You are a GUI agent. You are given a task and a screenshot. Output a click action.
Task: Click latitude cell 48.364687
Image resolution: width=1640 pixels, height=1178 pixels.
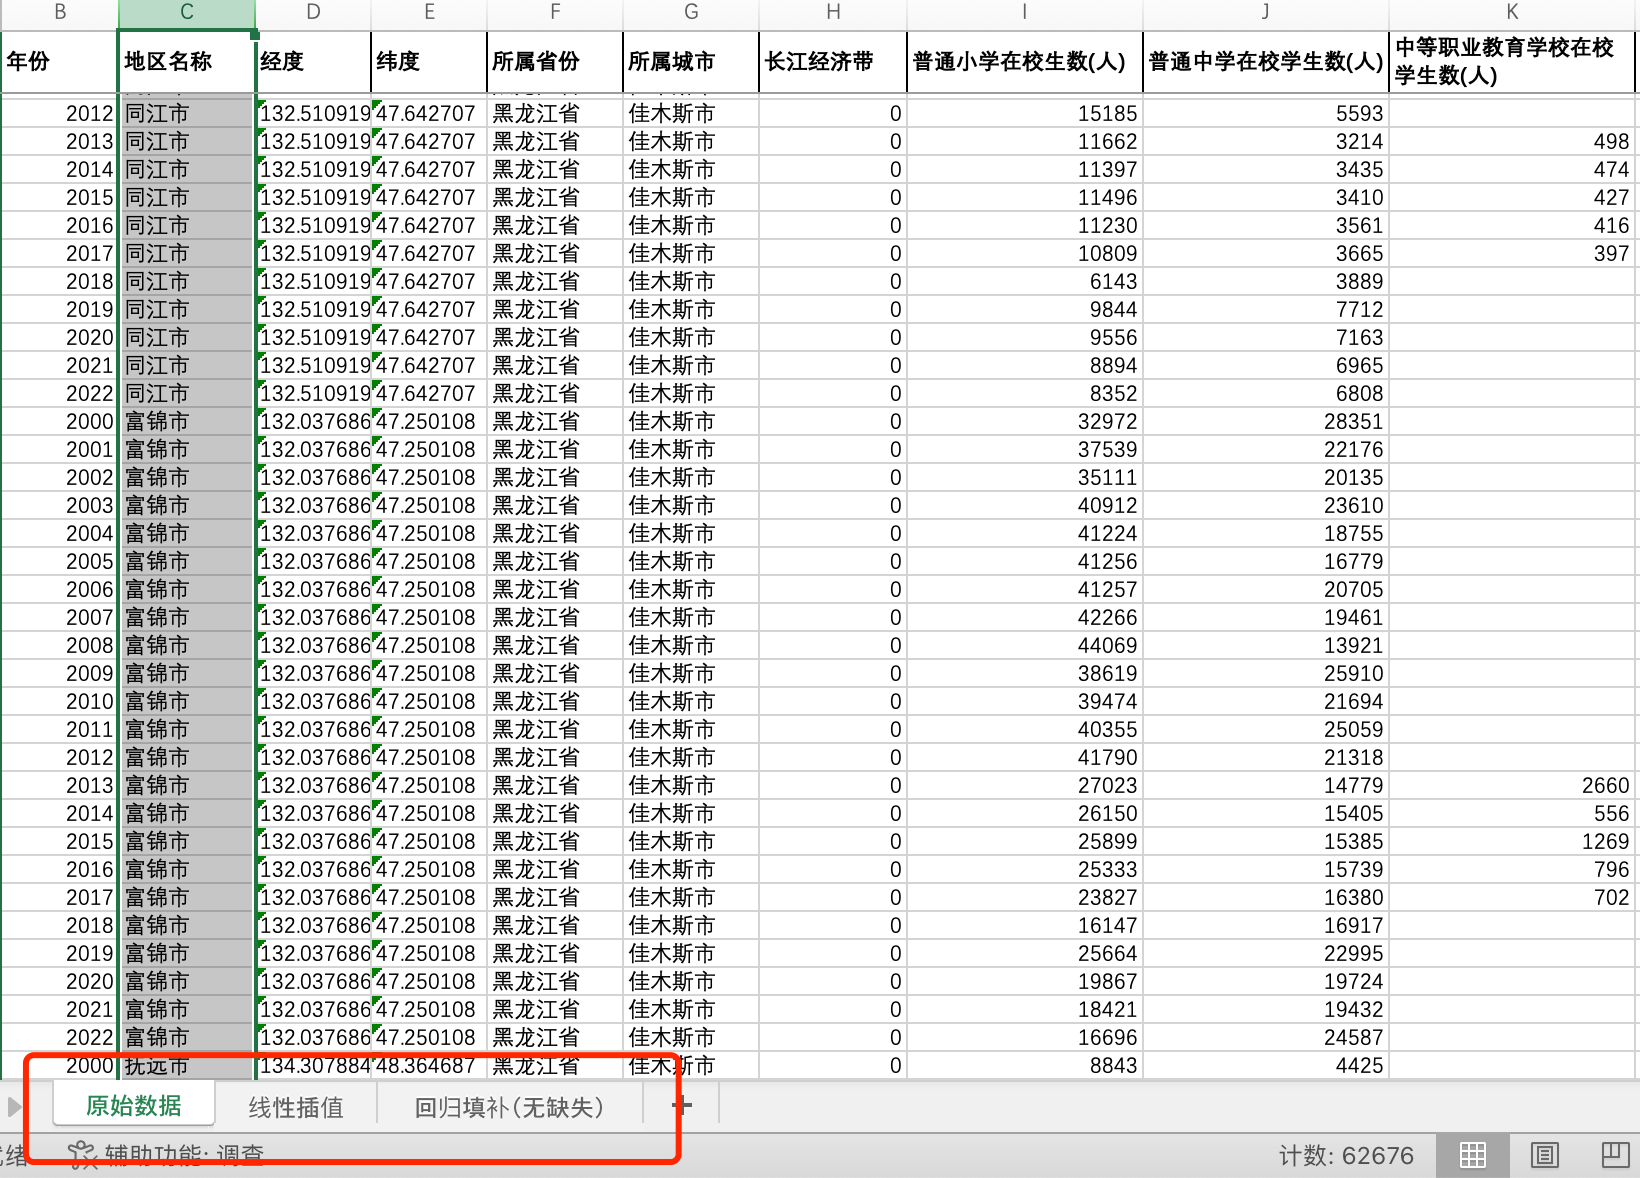click(x=429, y=1066)
